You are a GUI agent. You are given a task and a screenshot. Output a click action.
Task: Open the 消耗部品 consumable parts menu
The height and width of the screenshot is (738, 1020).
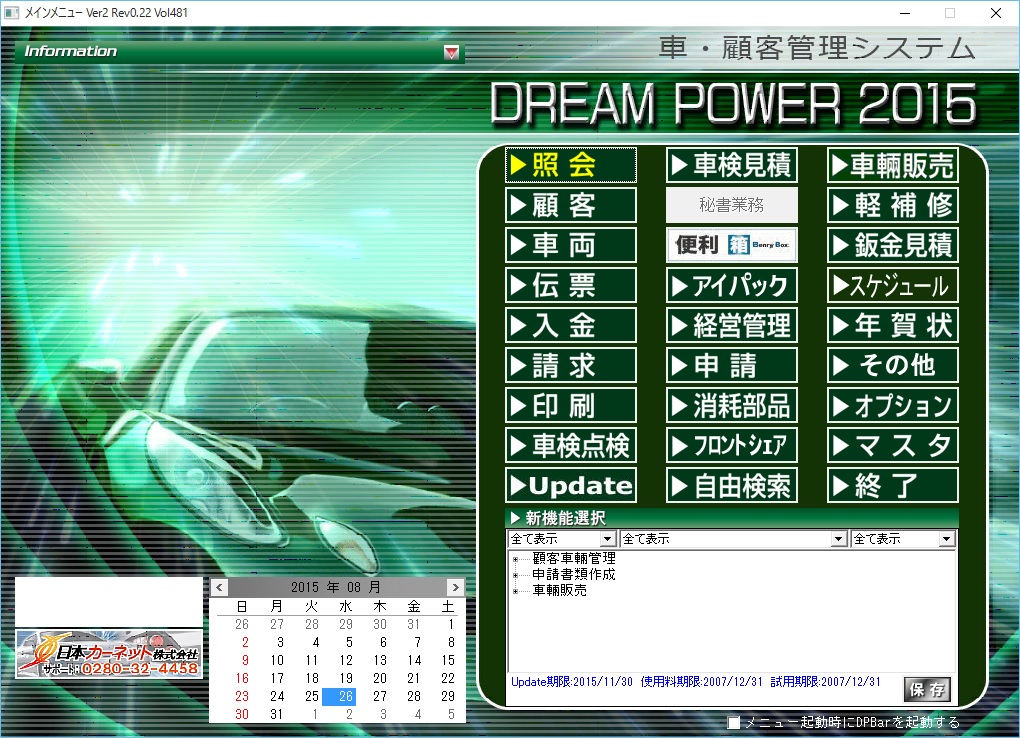pos(732,405)
